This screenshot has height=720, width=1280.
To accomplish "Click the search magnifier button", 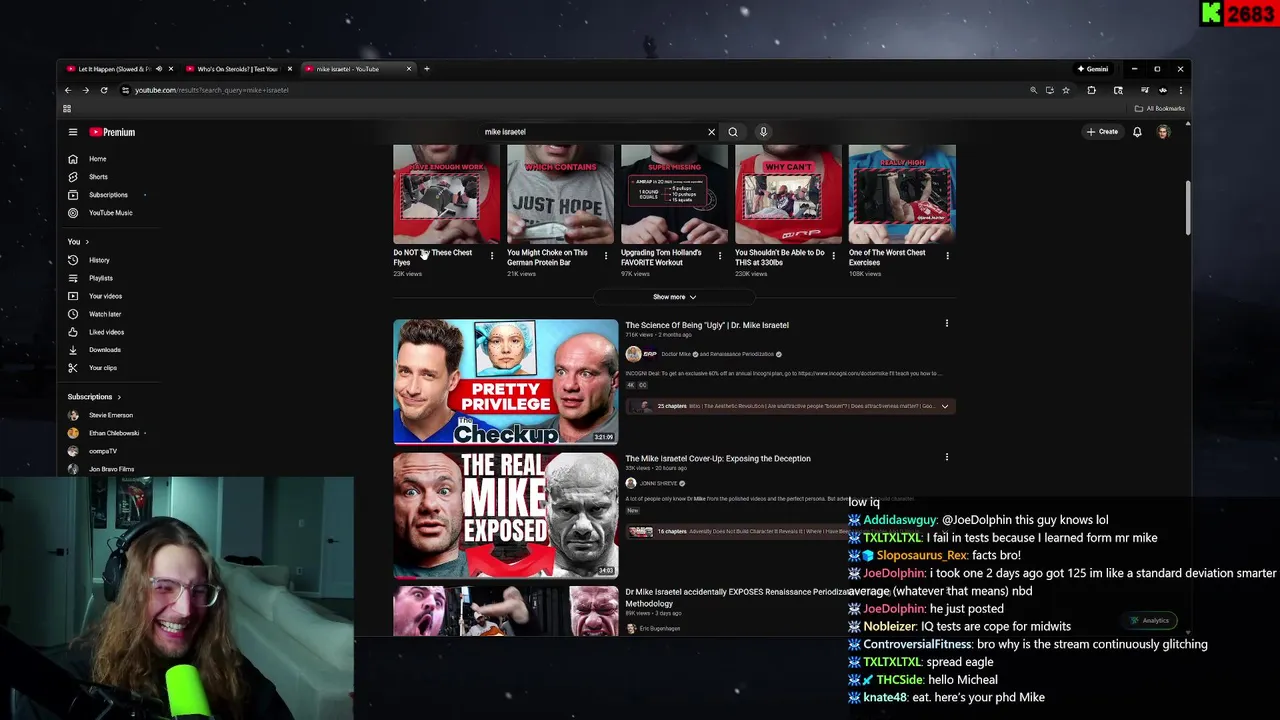I will pos(733,132).
